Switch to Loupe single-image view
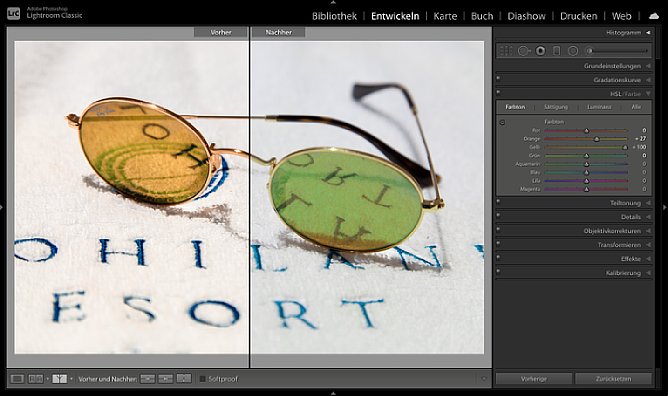668x396 pixels. (17, 379)
